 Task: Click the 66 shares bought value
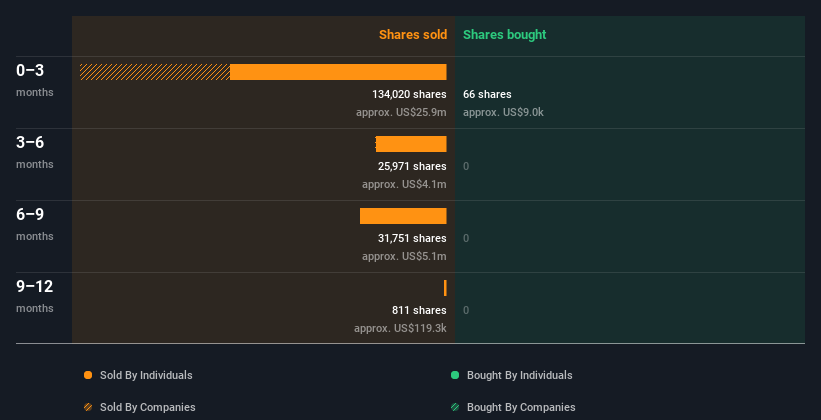487,94
